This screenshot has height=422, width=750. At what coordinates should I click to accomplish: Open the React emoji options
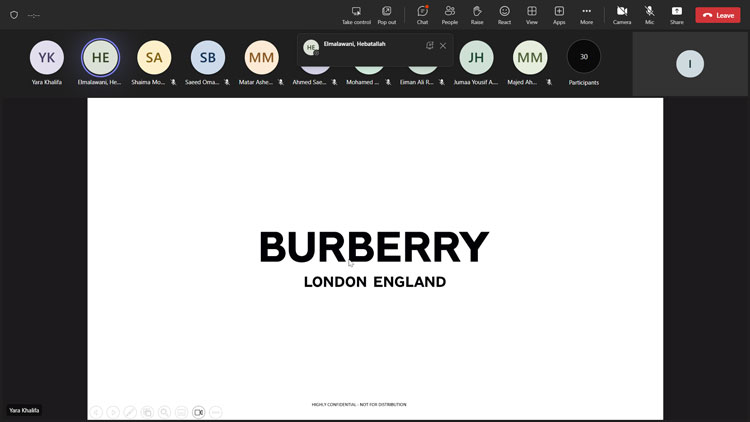coord(504,14)
